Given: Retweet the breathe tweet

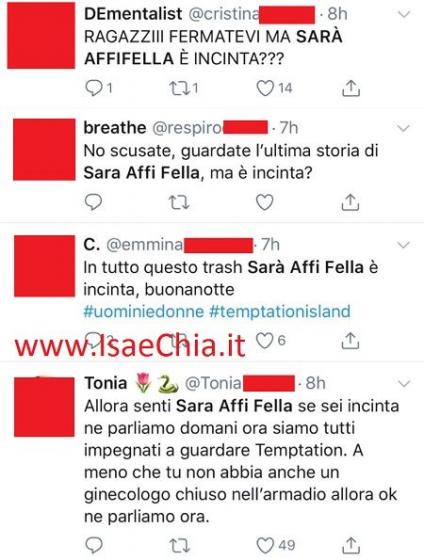Looking at the screenshot, I should tap(179, 202).
